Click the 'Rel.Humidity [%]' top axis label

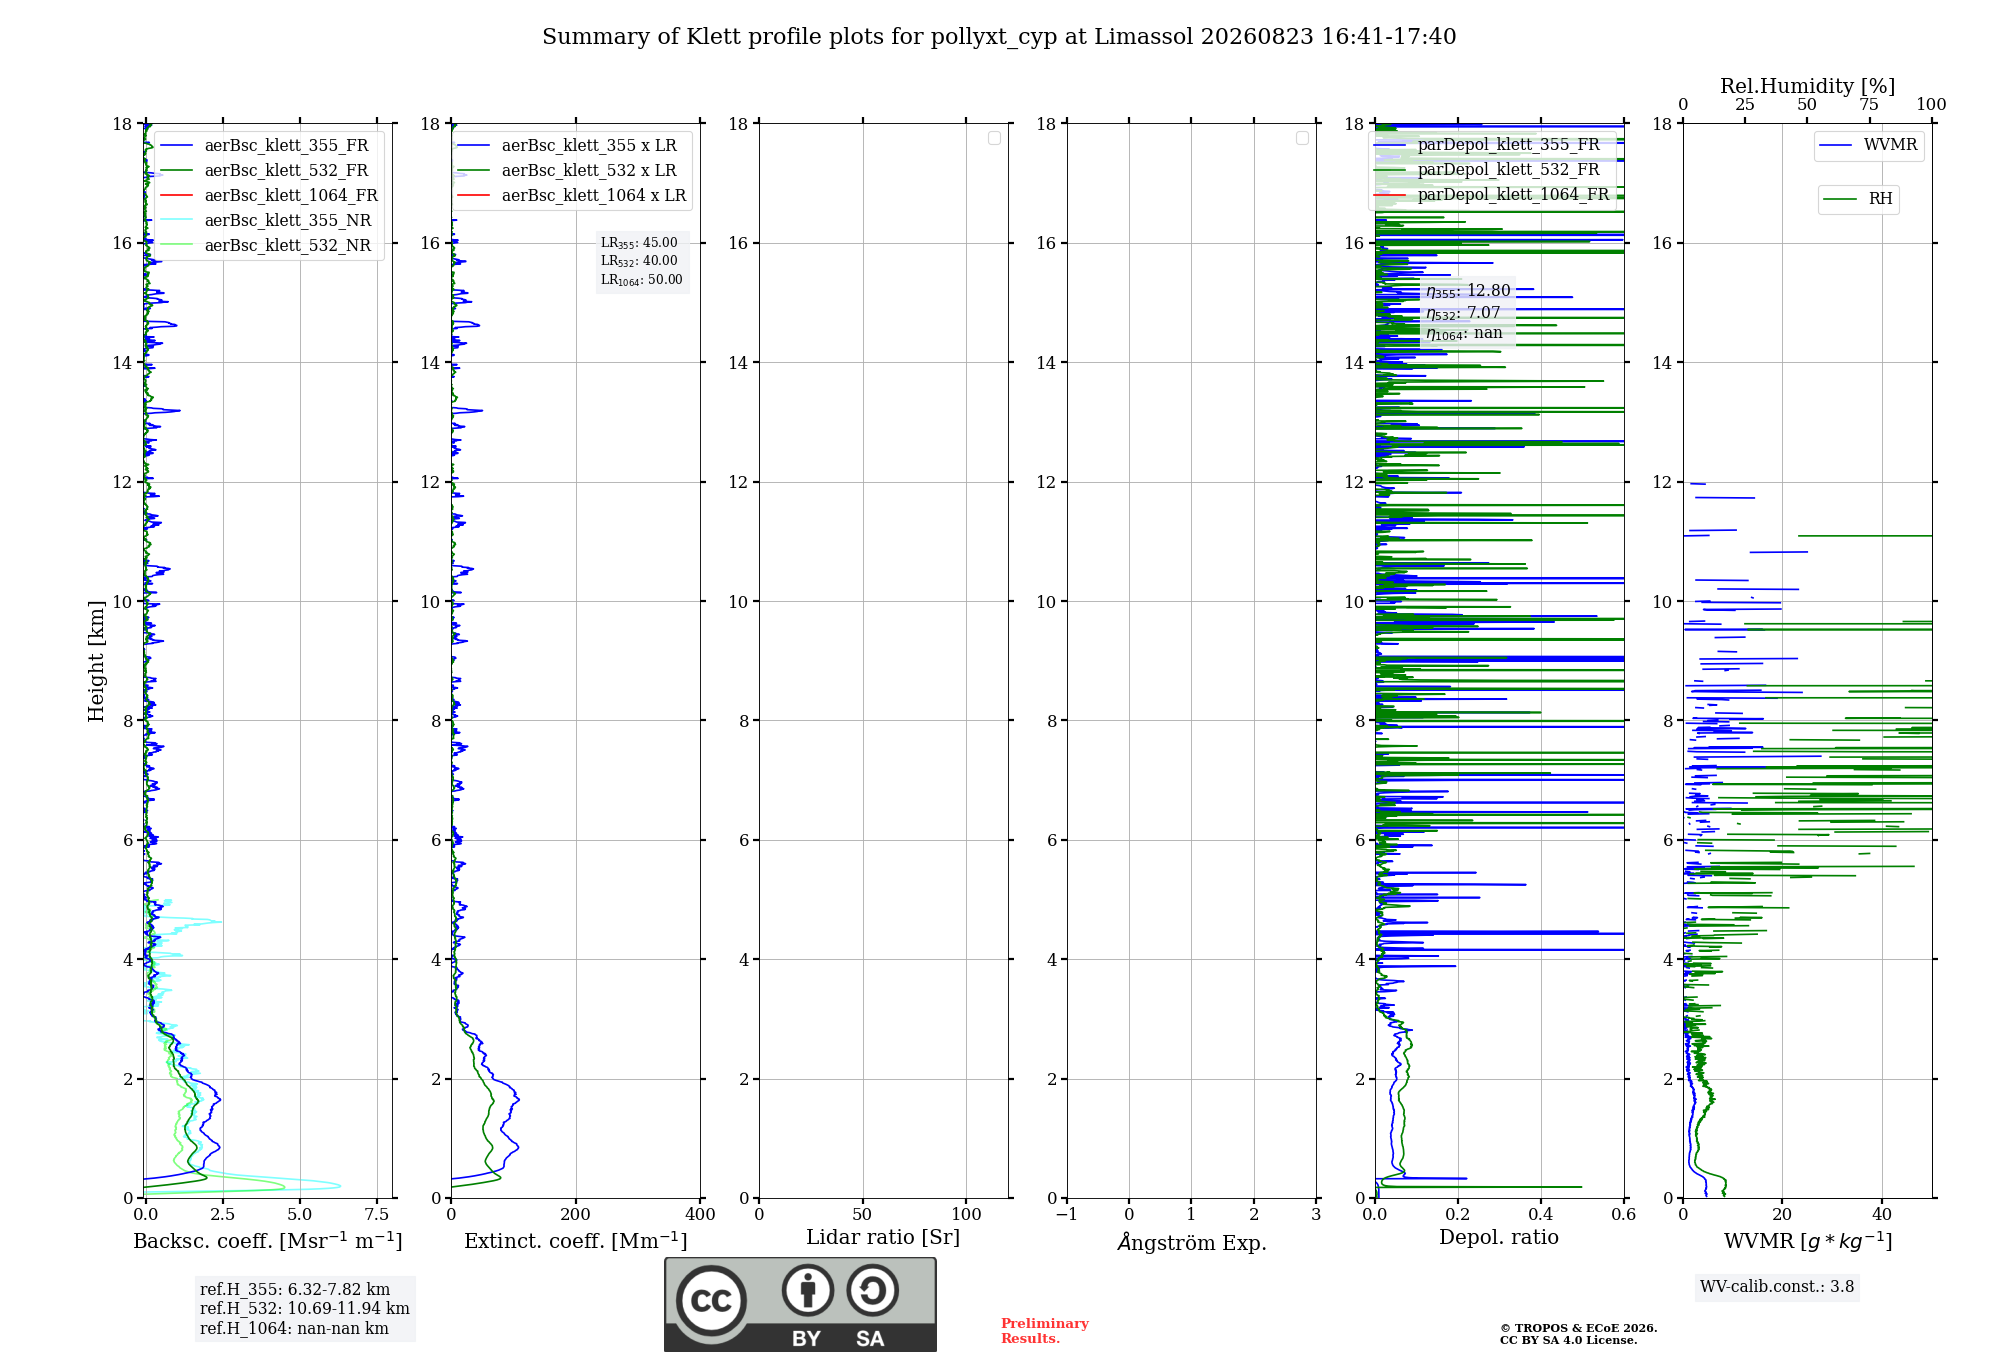1807,86
